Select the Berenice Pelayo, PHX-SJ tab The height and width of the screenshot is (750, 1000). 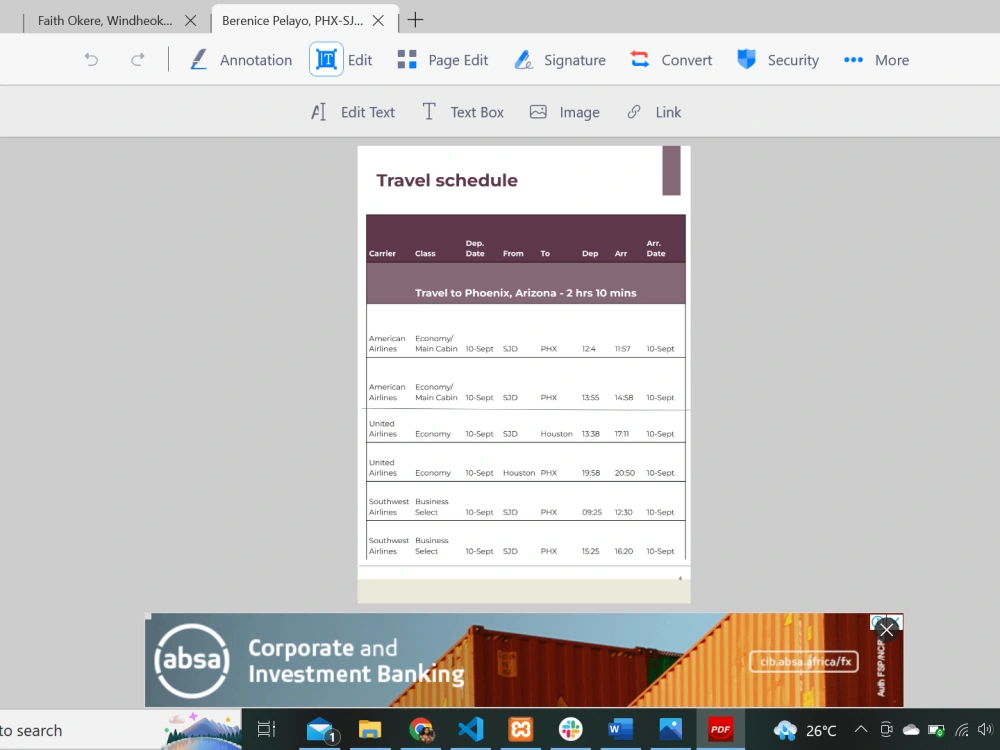292,20
